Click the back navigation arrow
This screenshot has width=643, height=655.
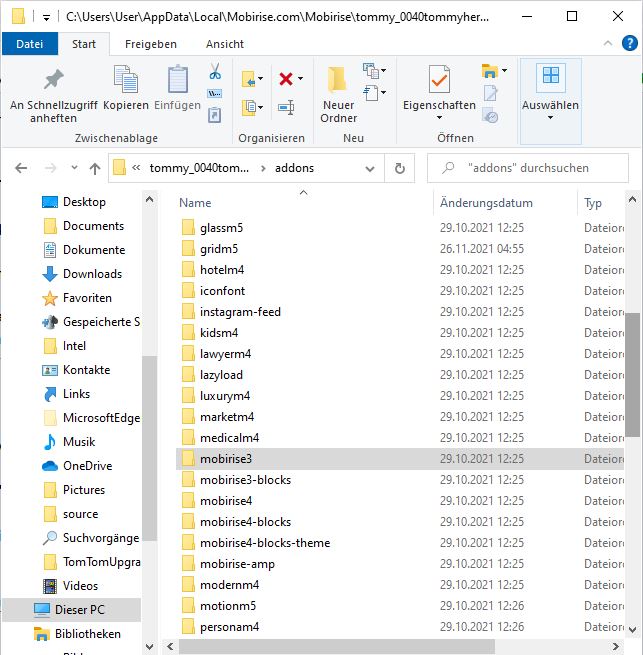[21, 168]
